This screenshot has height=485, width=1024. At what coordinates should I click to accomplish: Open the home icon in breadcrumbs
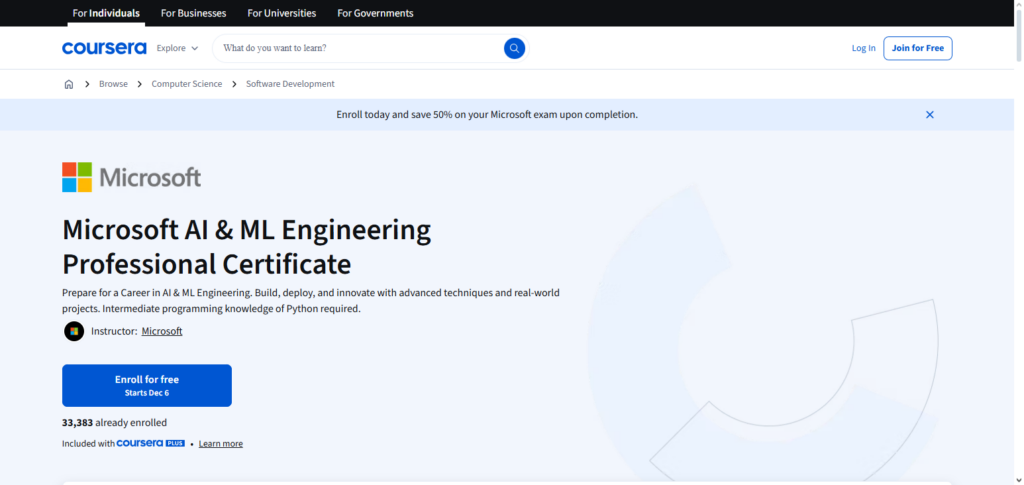point(69,84)
